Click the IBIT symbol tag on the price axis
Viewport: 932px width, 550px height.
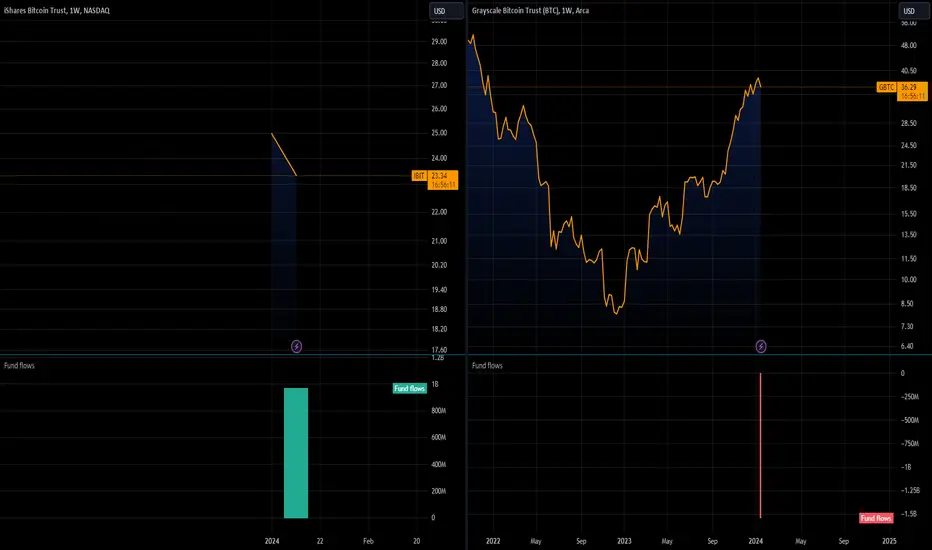coord(419,175)
